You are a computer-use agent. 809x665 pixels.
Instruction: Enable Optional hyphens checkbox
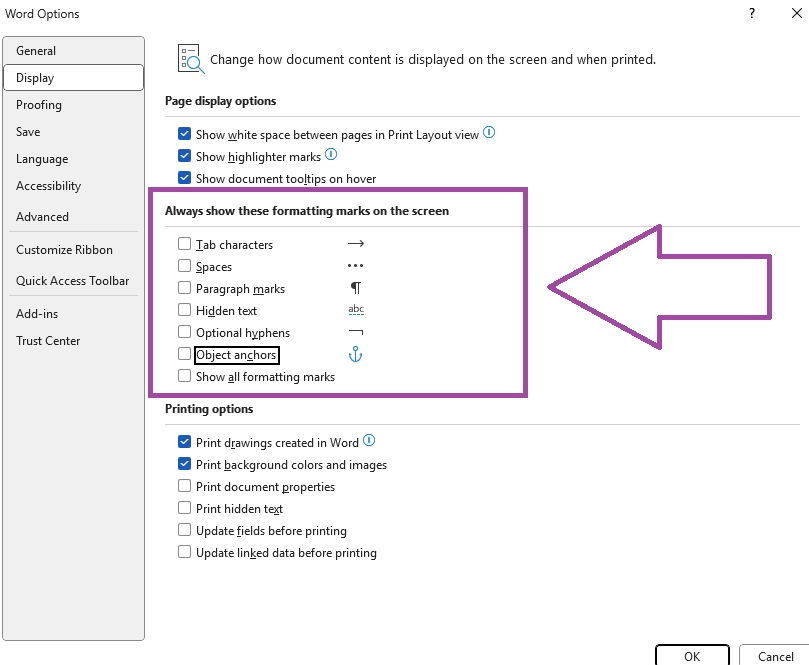coord(184,332)
